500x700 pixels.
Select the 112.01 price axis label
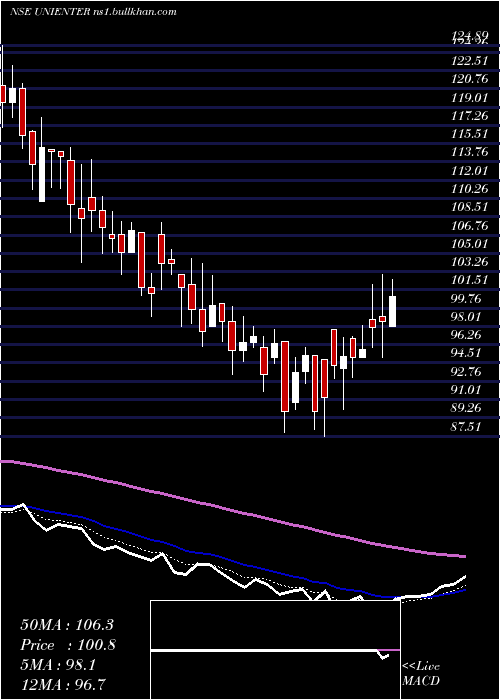click(x=469, y=171)
